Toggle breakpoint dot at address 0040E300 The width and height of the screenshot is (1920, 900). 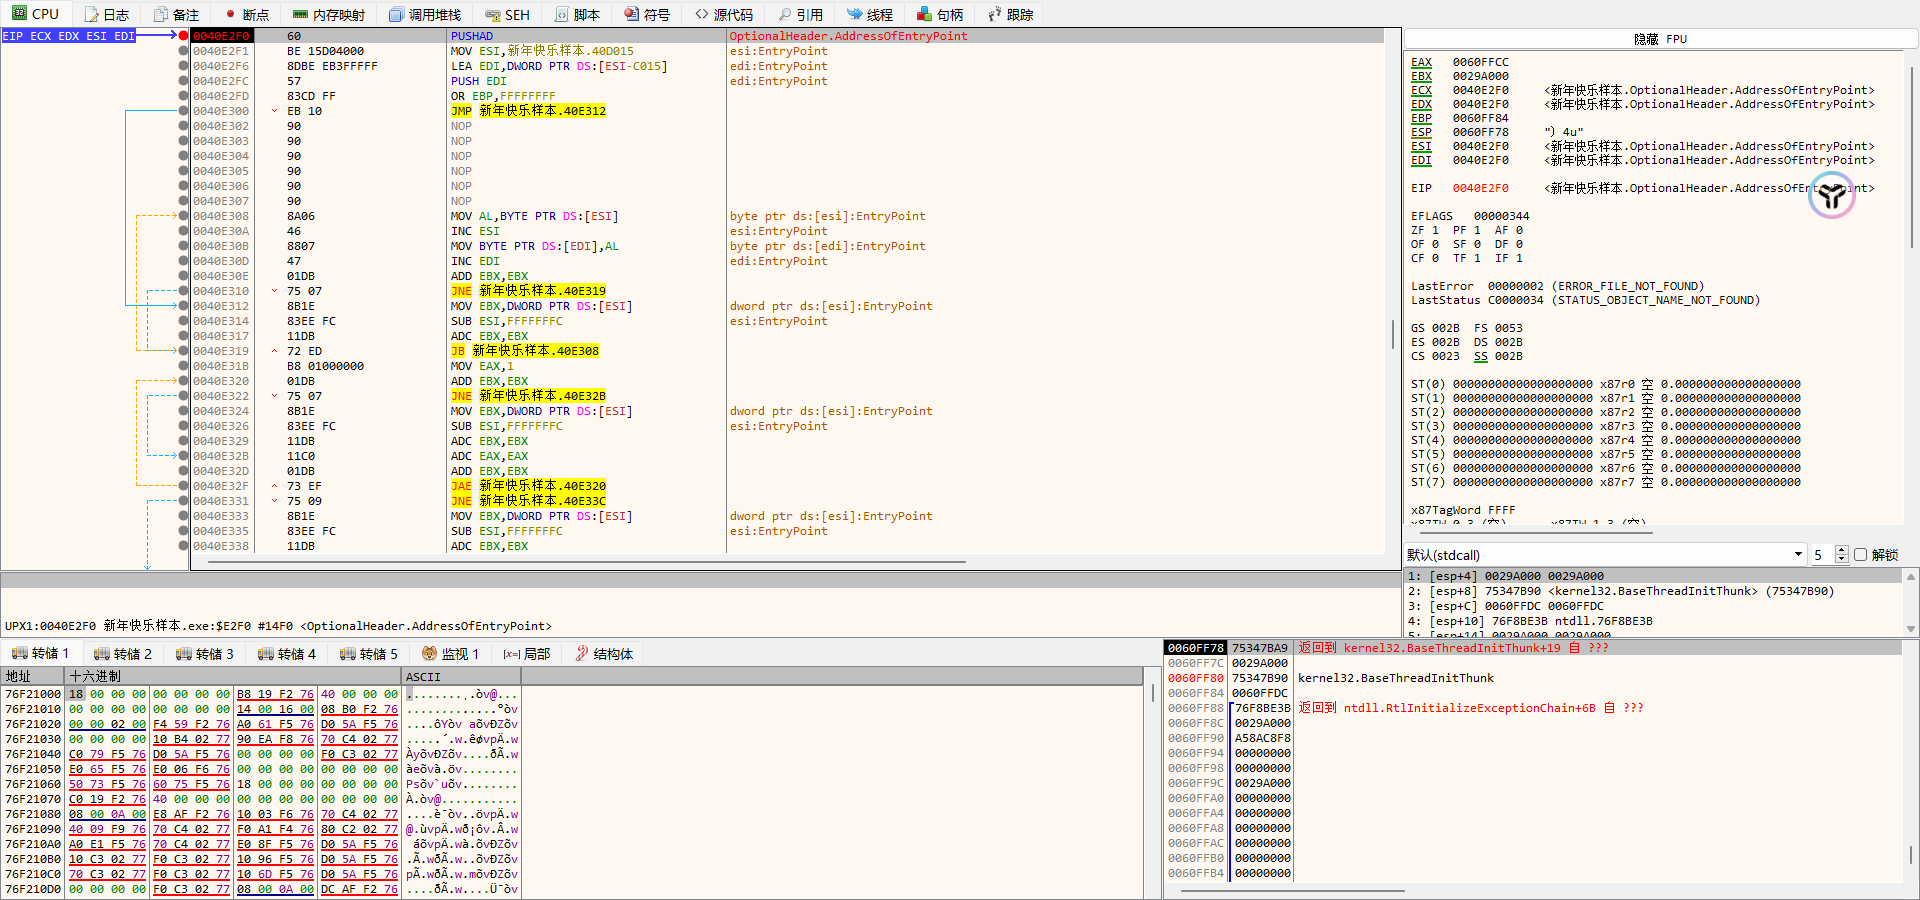(183, 111)
